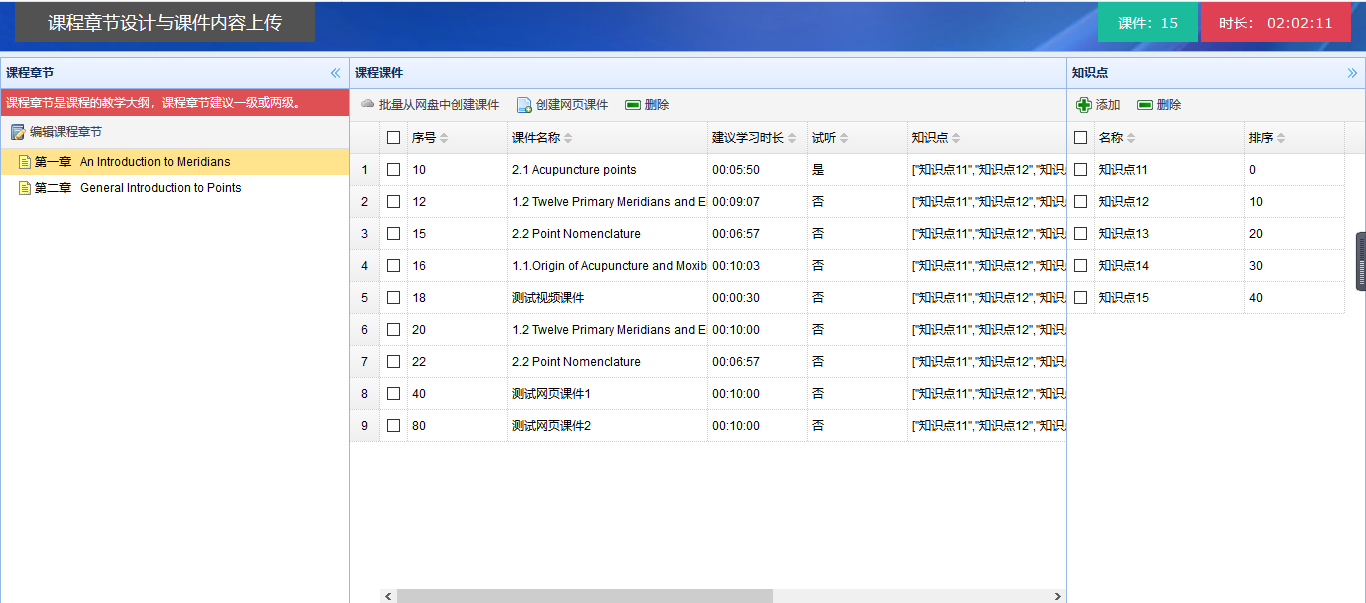The image size is (1366, 603).
Task: Click the create web courseware page icon
Action: point(524,105)
